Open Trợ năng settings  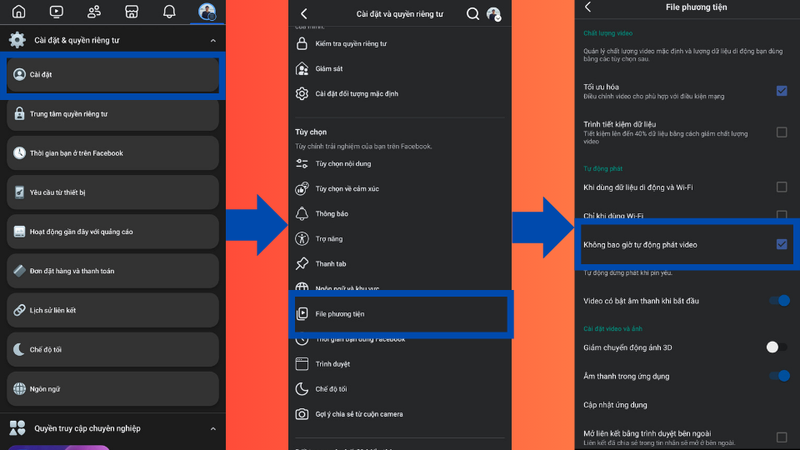click(x=400, y=238)
